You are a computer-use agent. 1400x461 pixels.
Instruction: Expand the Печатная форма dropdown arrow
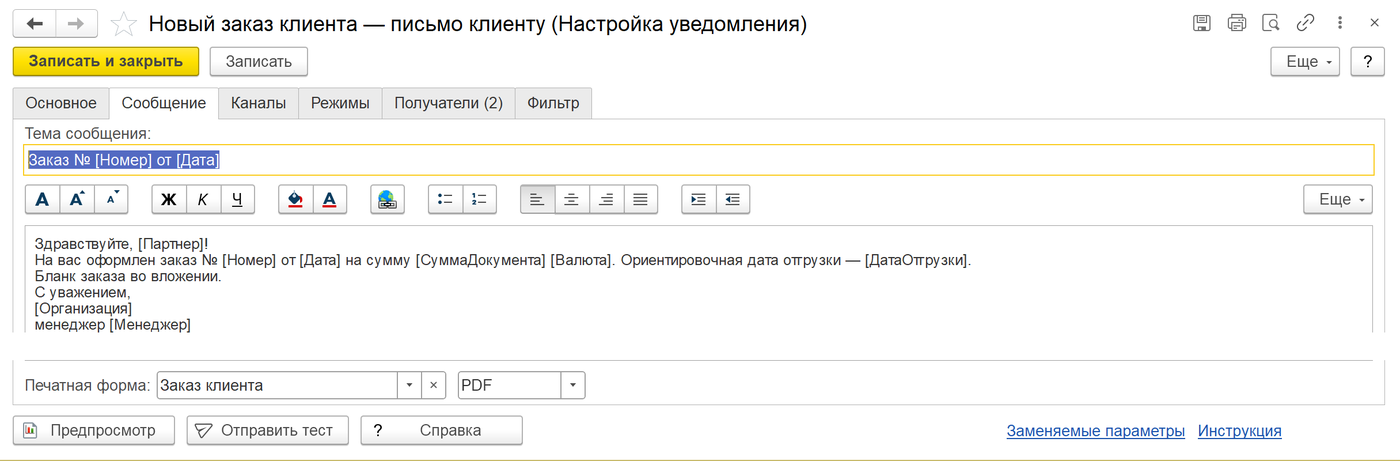click(409, 385)
